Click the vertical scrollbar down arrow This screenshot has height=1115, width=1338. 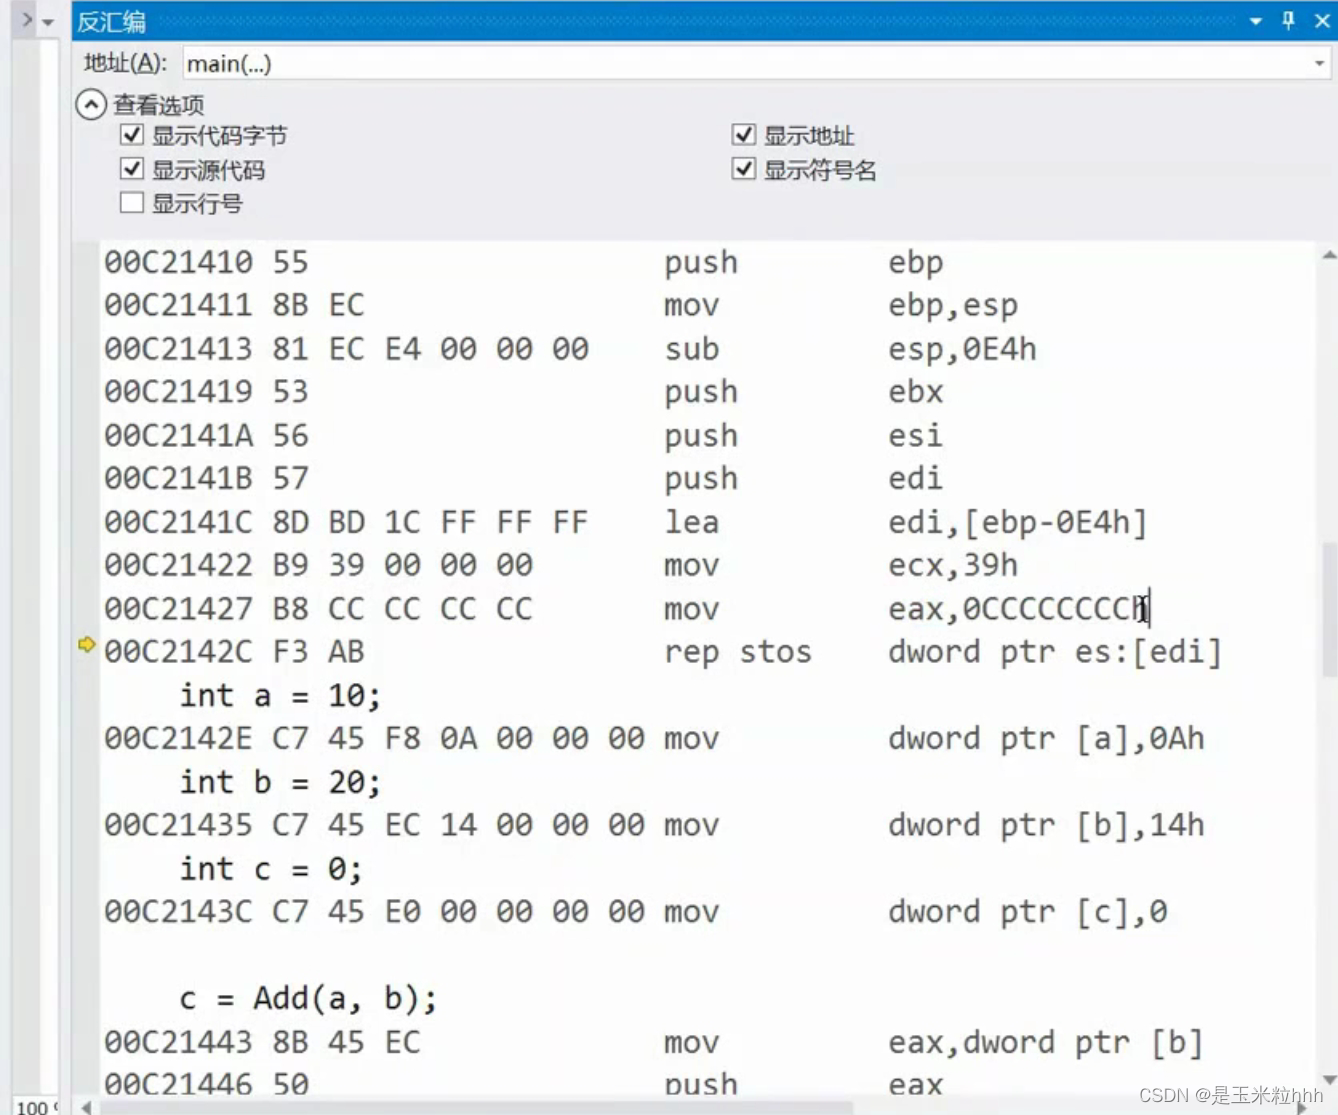pos(1329,1080)
